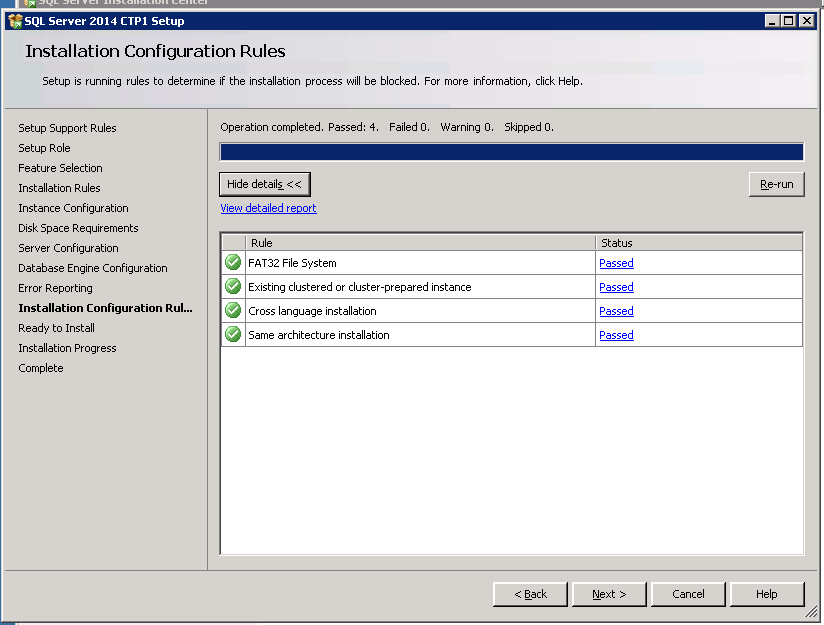This screenshot has width=824, height=625.
Task: Open Help for this setup page
Action: pos(766,594)
